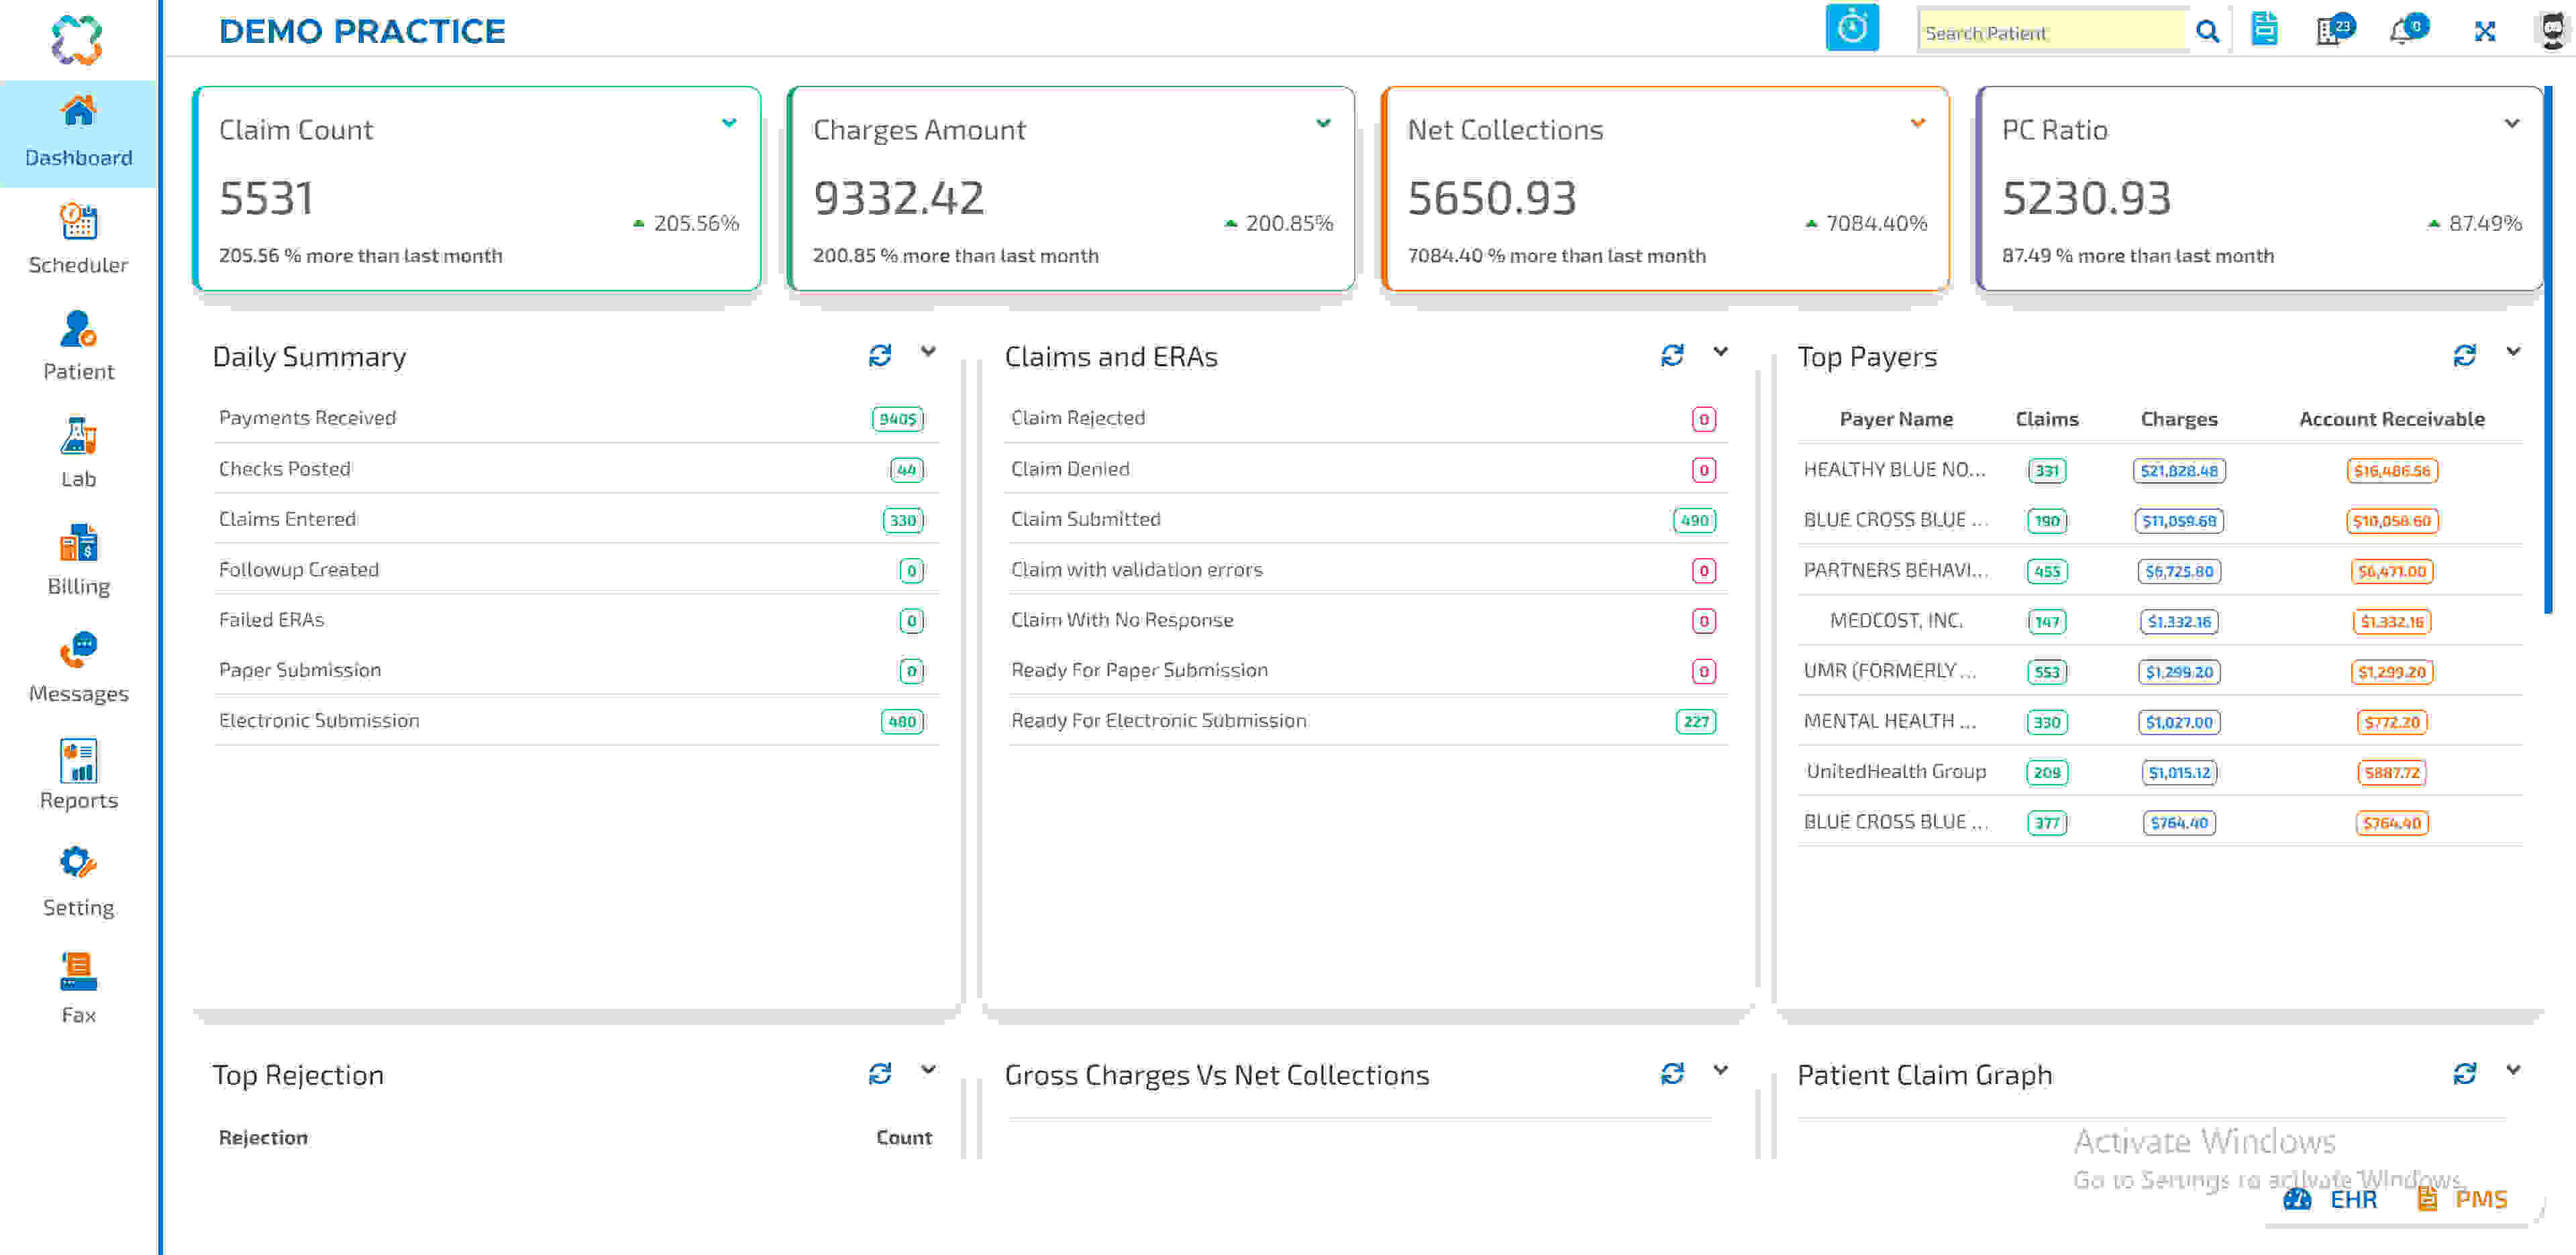The image size is (2576, 1255).
Task: Click the Electronic Submission count
Action: (x=900, y=720)
